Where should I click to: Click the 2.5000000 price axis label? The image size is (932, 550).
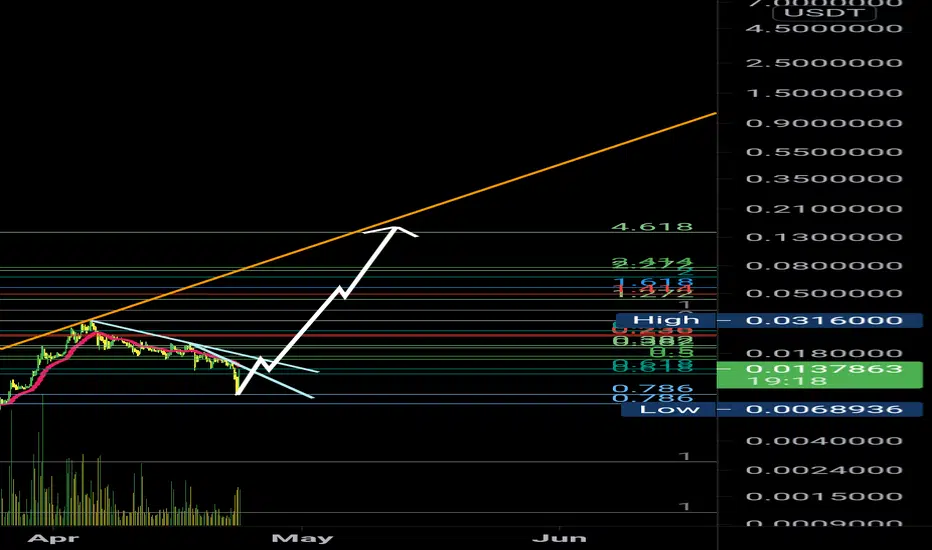tap(824, 63)
